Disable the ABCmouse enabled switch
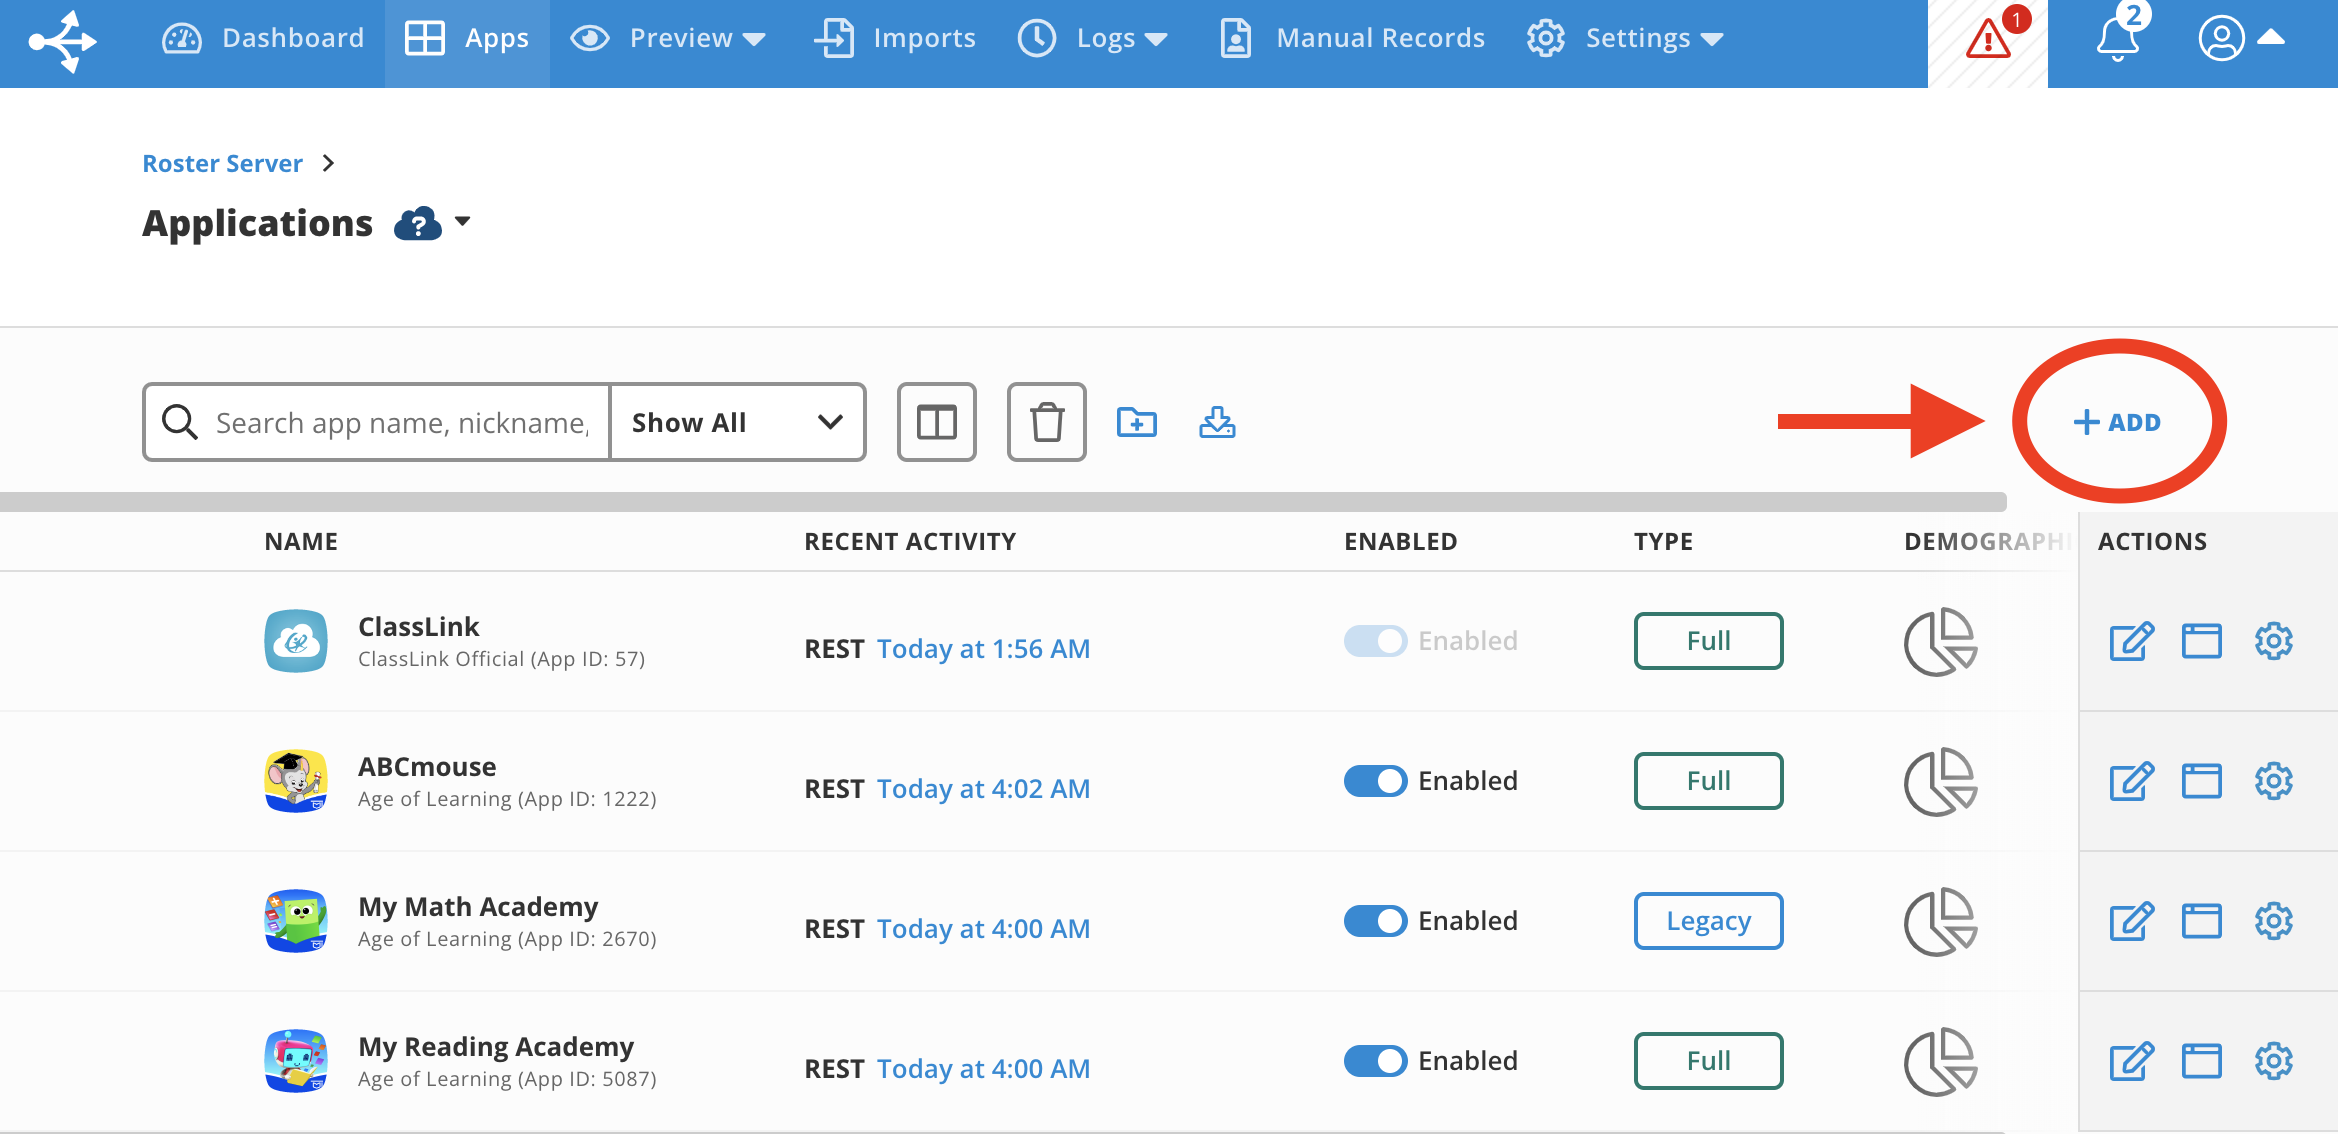2338x1134 pixels. pos(1375,781)
